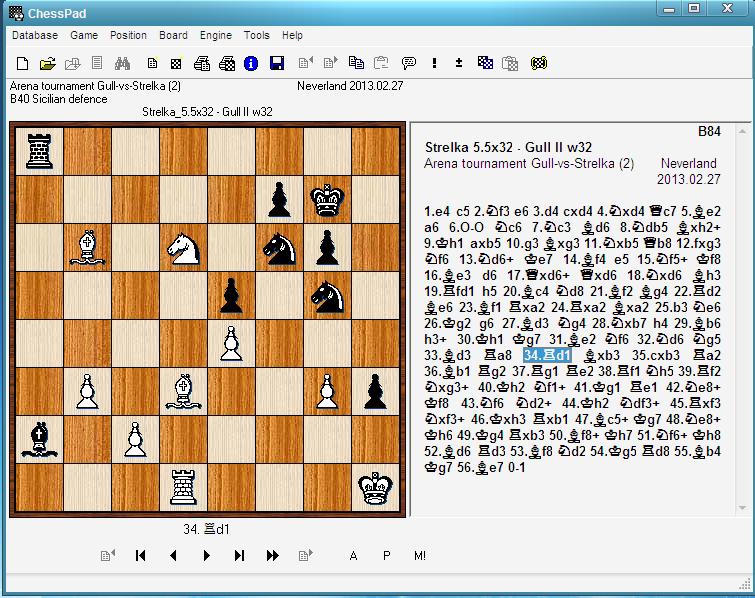Click the M! button below the board
This screenshot has height=598, width=755.
[x=420, y=556]
